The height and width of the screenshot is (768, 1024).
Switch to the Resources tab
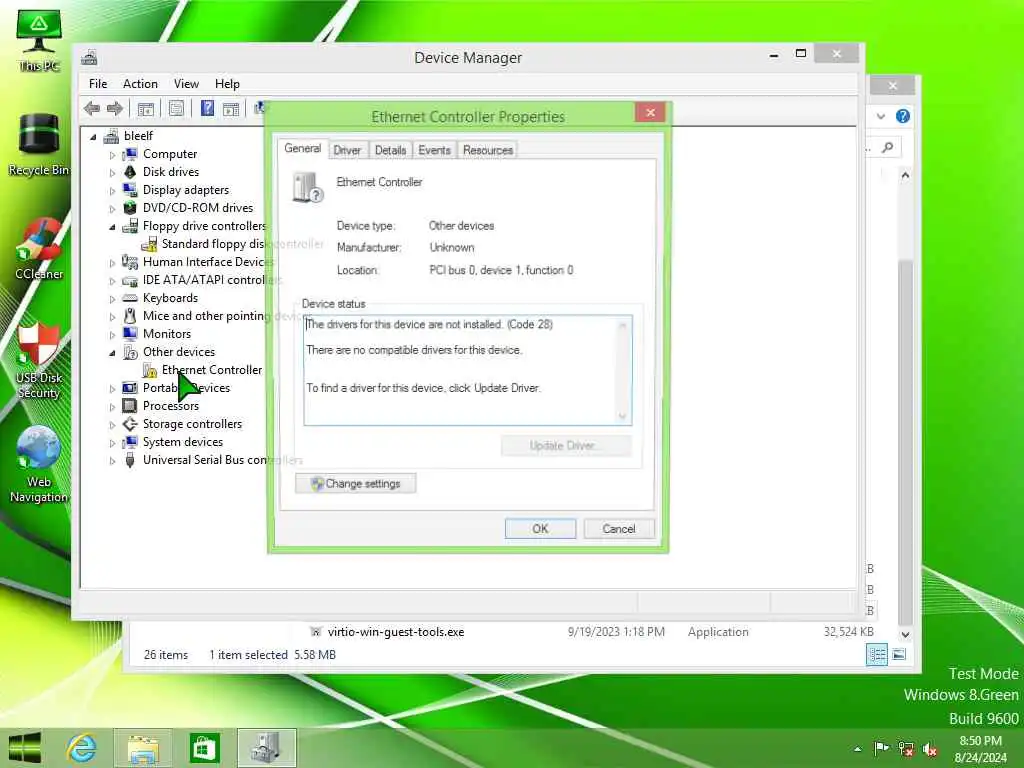pyautogui.click(x=488, y=150)
